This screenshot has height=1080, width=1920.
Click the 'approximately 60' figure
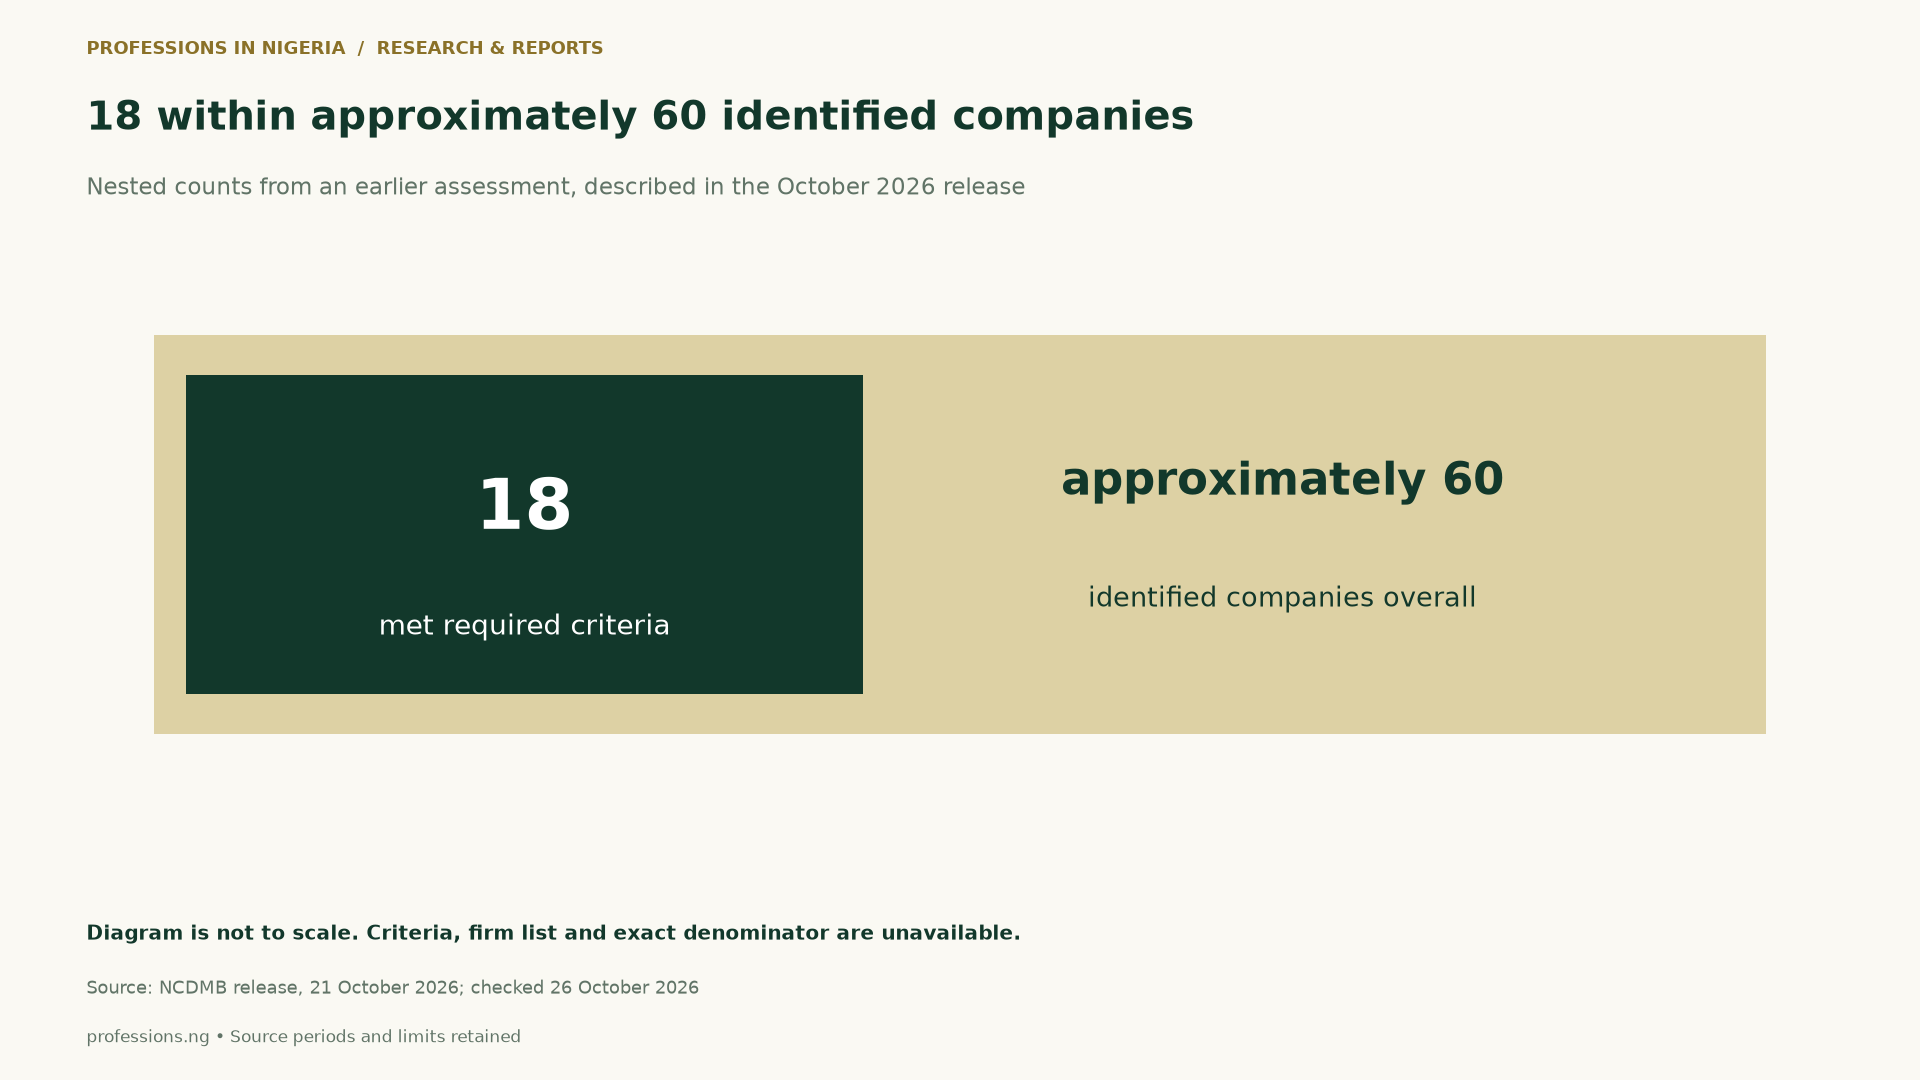click(1282, 480)
